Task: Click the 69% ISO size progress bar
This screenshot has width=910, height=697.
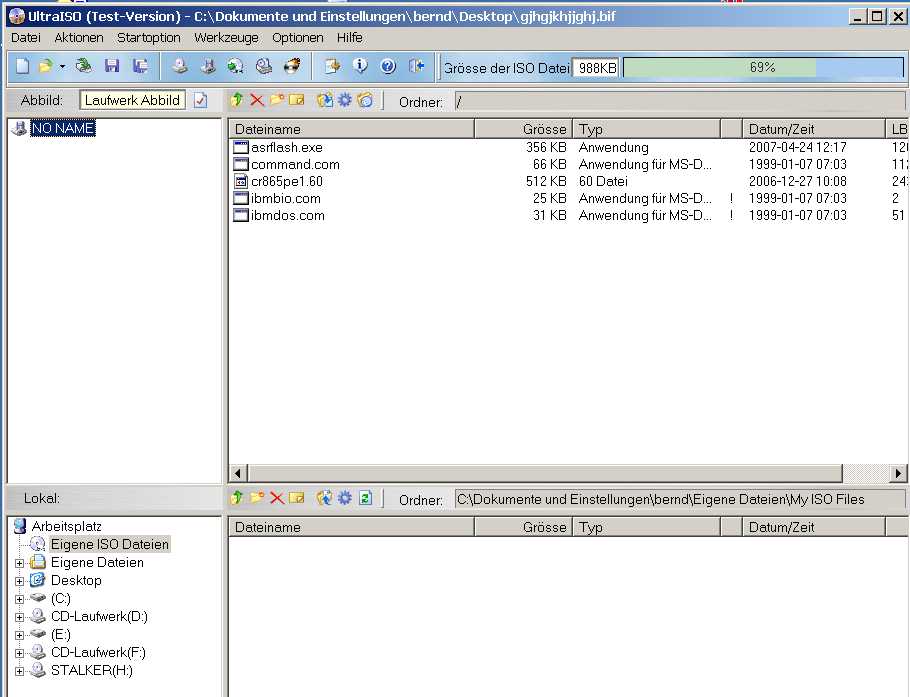Action: click(x=763, y=67)
